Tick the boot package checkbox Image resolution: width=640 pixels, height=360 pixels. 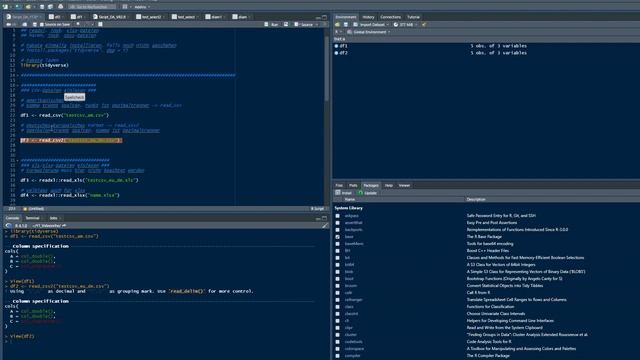(x=337, y=279)
